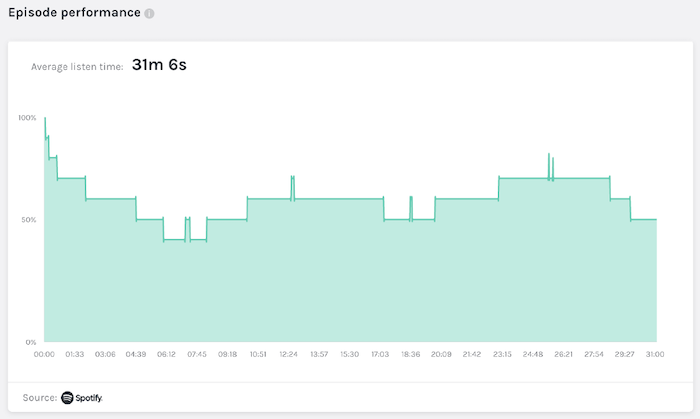Click the chart's starting peak at 100%

coord(45,118)
